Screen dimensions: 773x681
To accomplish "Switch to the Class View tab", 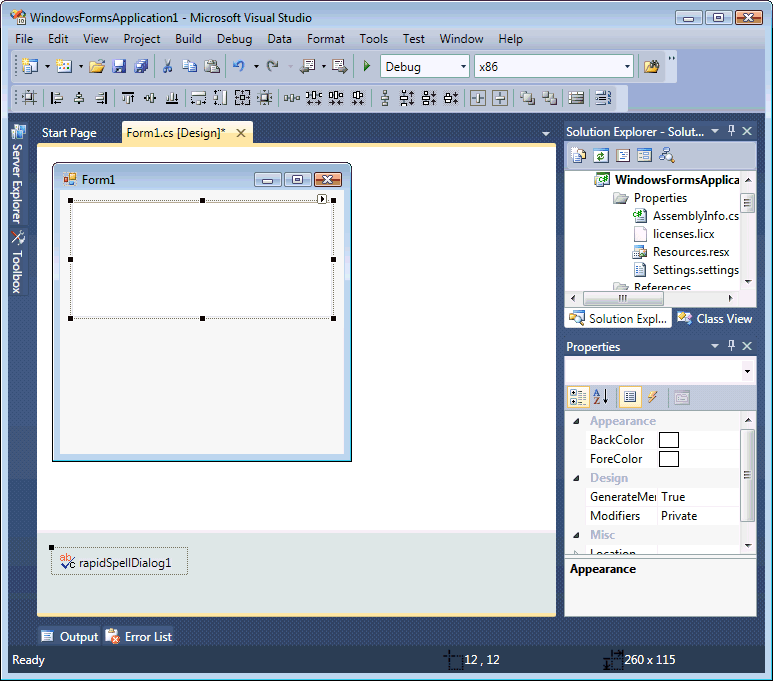I will coord(715,319).
